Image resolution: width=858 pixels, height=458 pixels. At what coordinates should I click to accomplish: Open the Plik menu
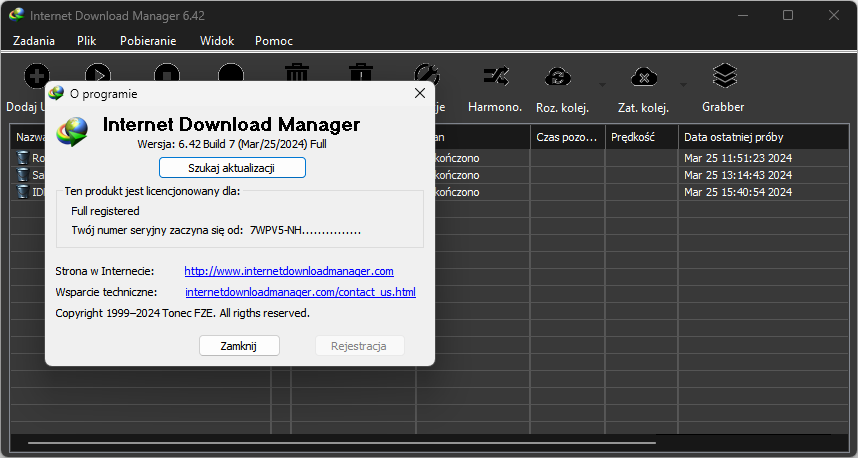[x=86, y=41]
